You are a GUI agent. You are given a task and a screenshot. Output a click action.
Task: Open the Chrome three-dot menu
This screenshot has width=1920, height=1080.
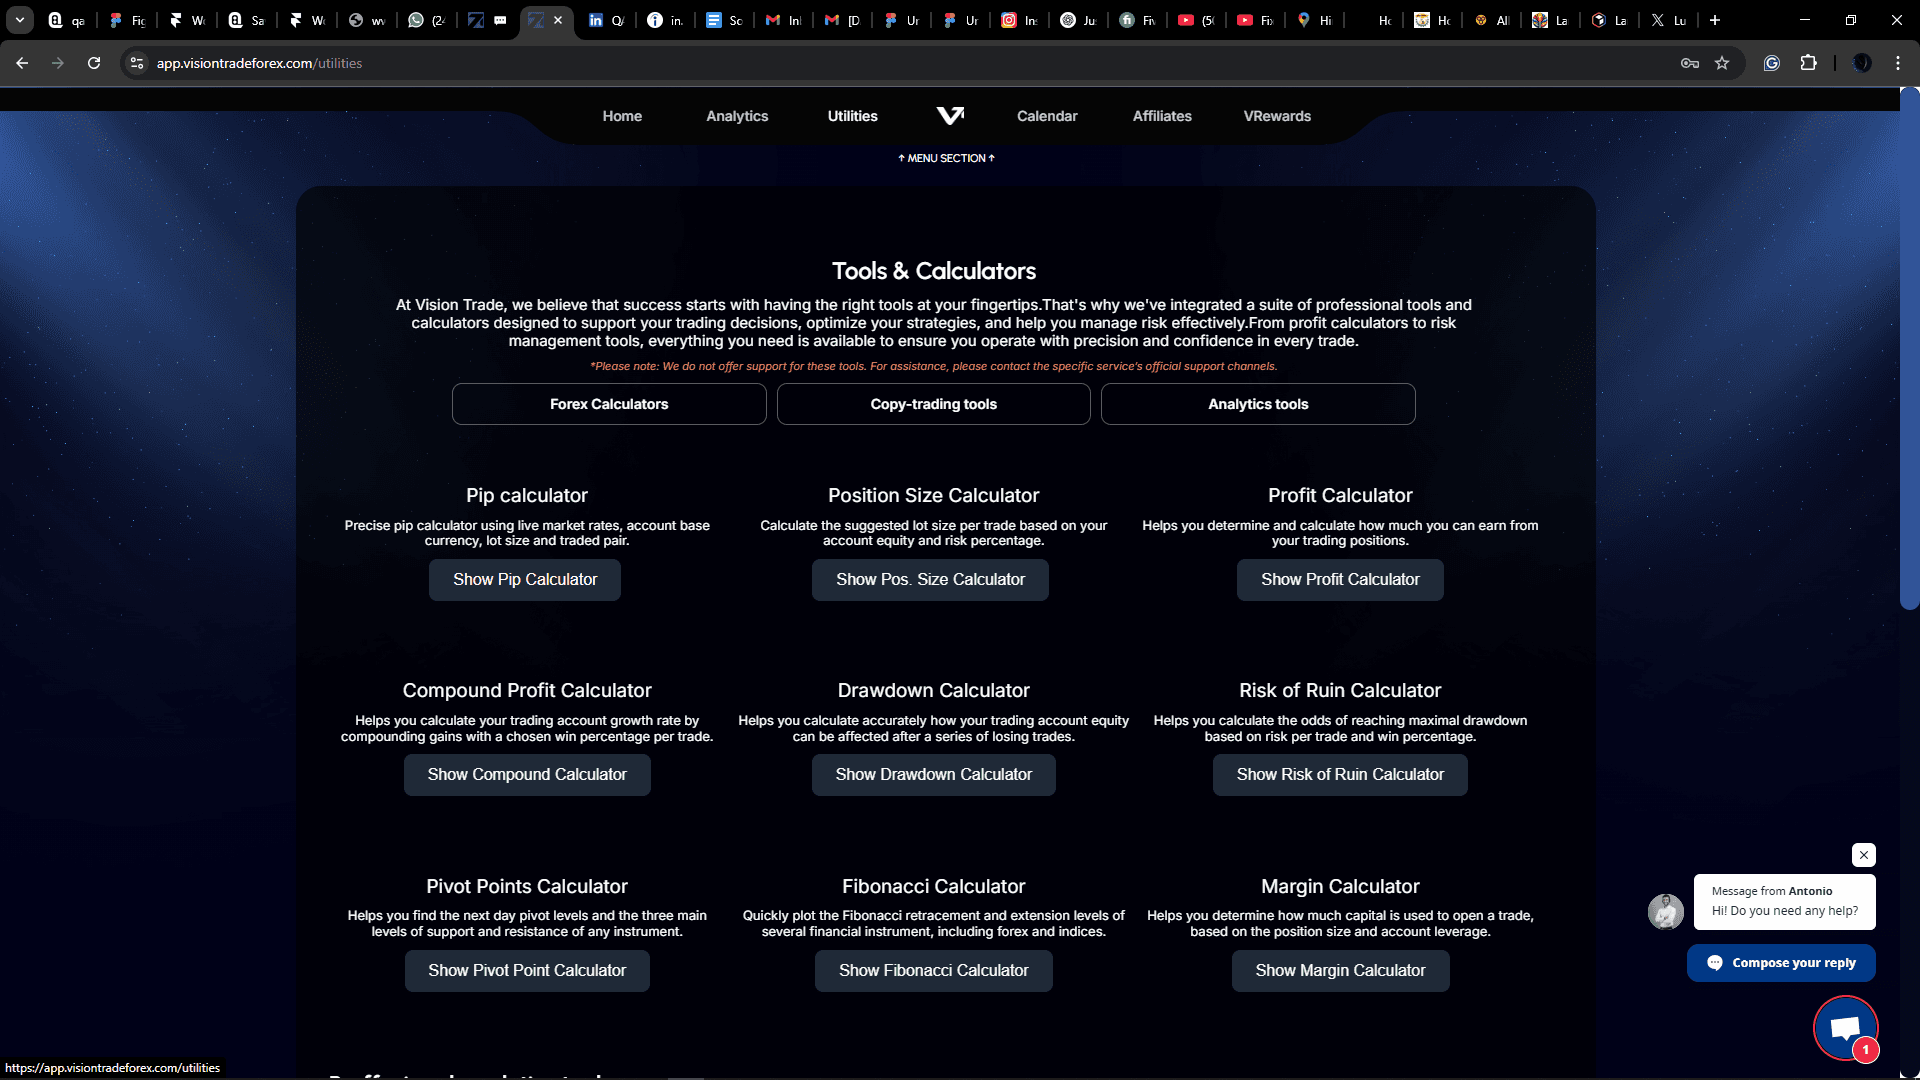click(x=1898, y=63)
